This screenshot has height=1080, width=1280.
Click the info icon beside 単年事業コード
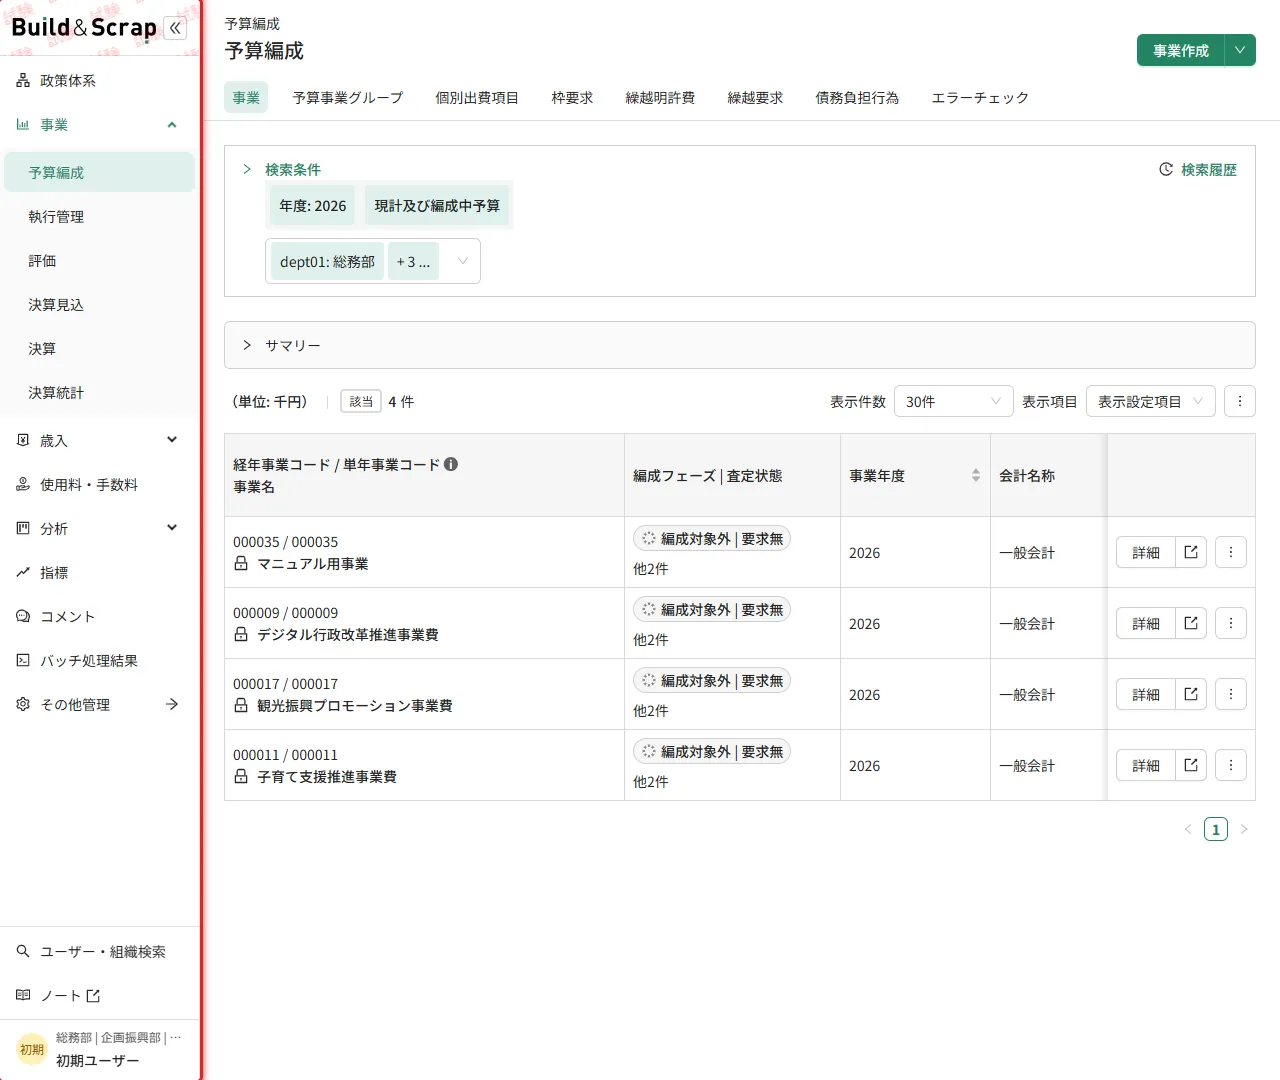[451, 464]
